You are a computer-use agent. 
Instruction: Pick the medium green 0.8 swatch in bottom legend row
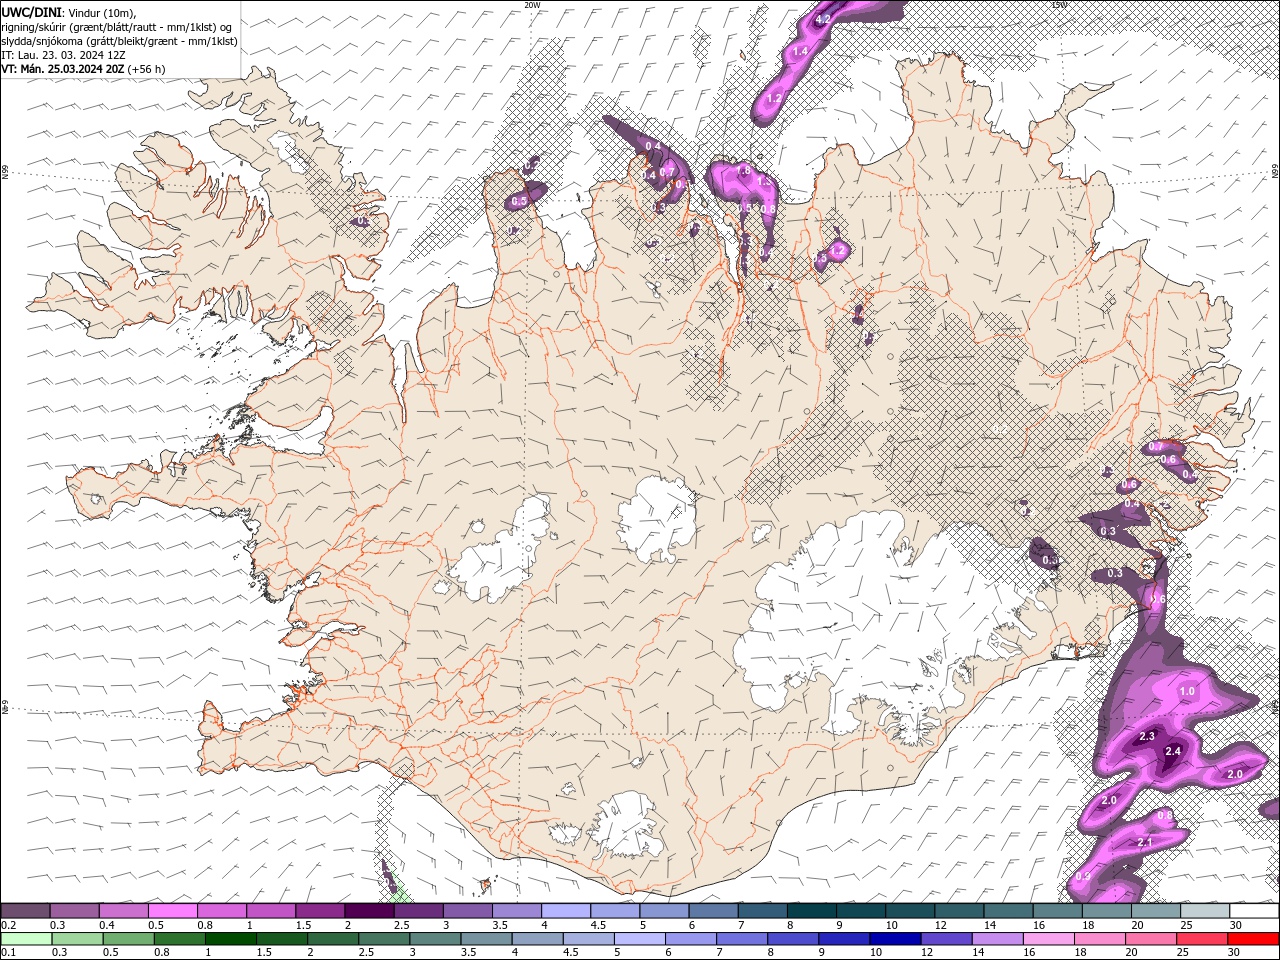pos(179,939)
